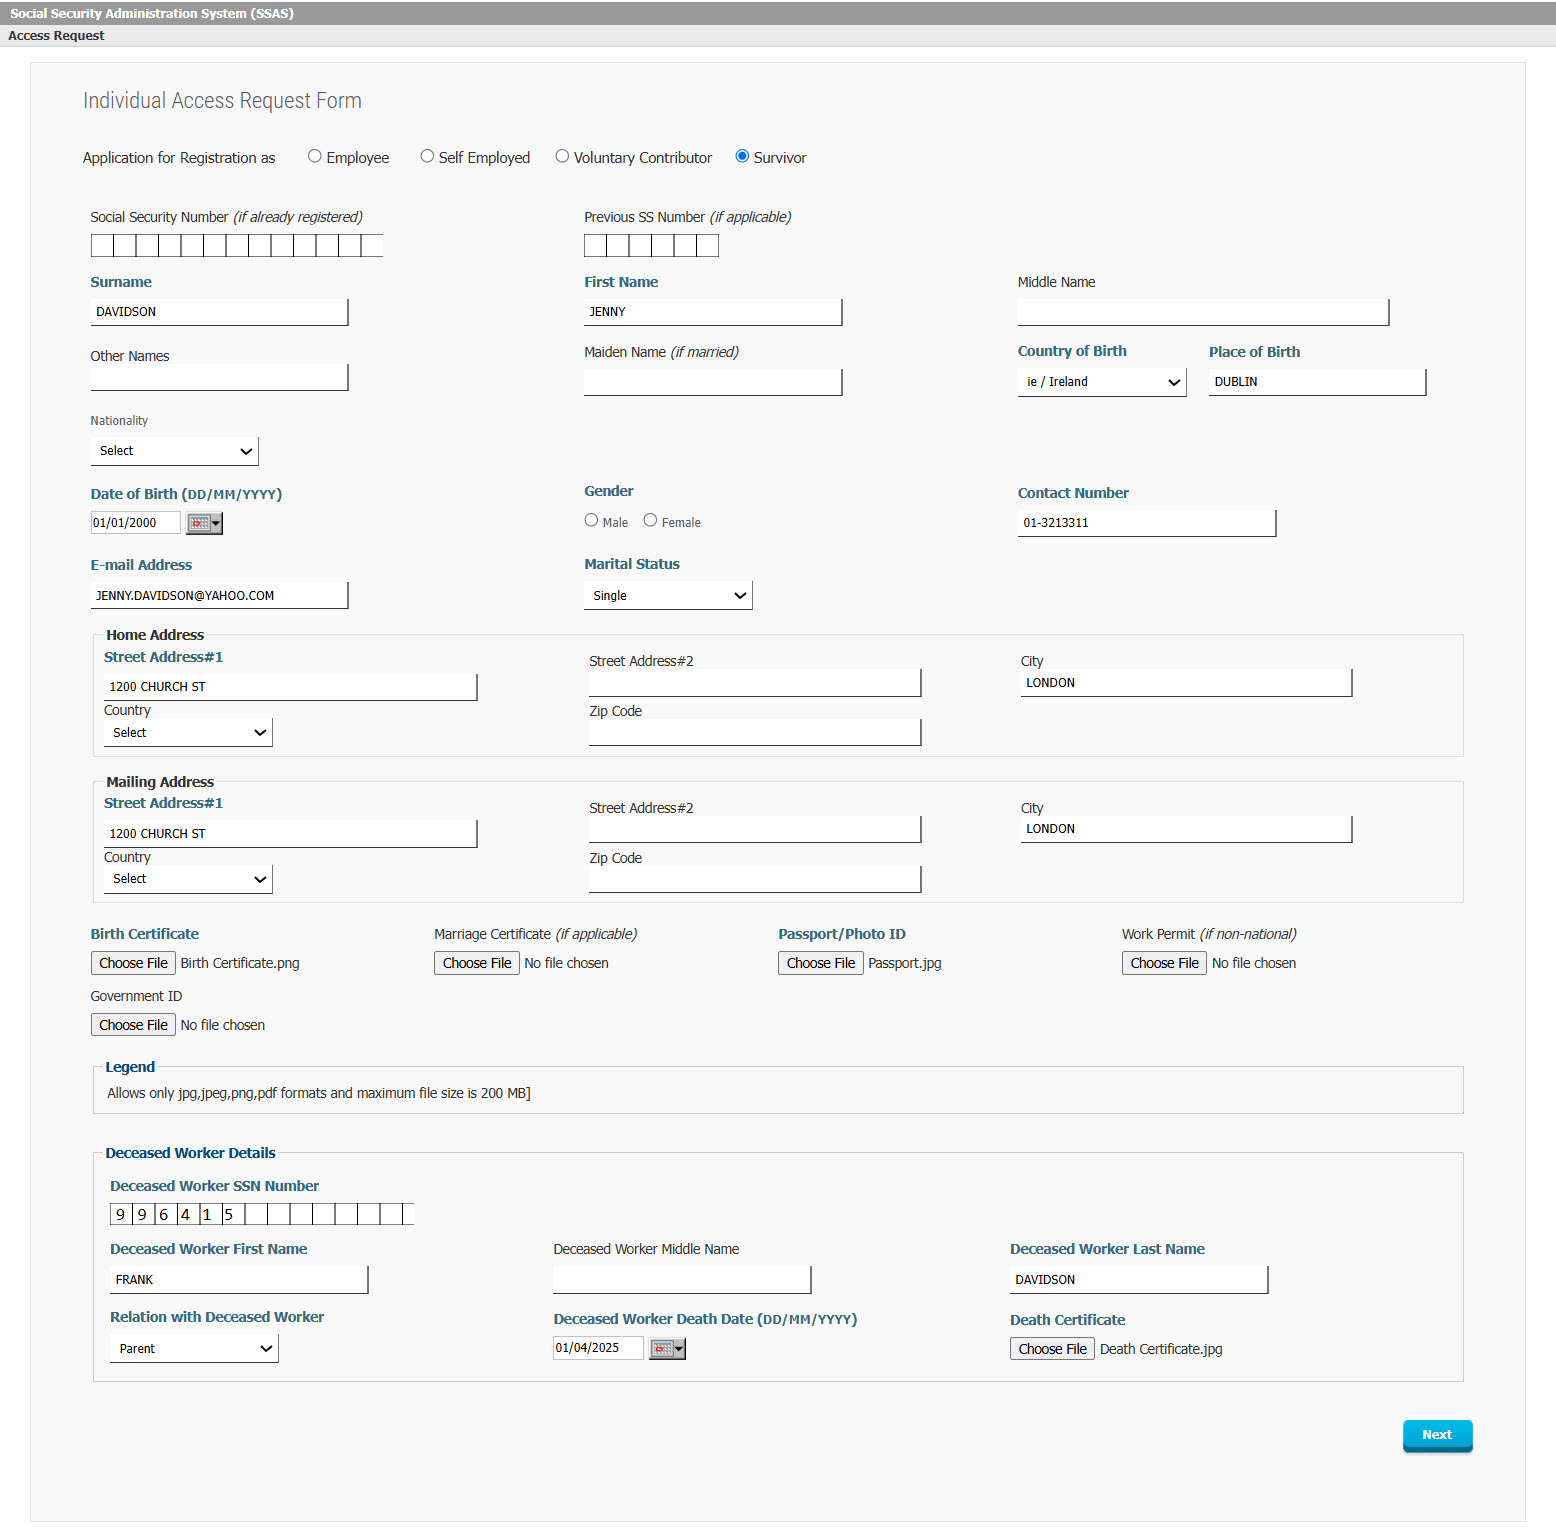The width and height of the screenshot is (1556, 1527).
Task: Expand the Nationality dropdown
Action: point(174,451)
